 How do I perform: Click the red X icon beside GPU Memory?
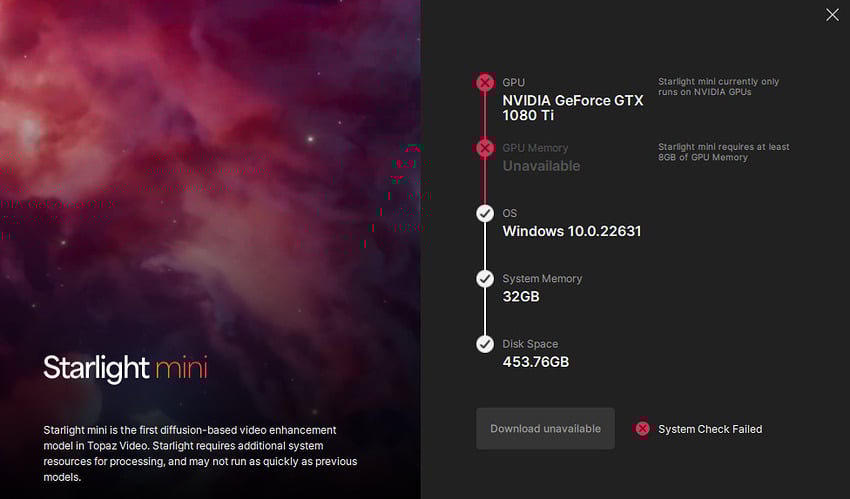tap(485, 148)
